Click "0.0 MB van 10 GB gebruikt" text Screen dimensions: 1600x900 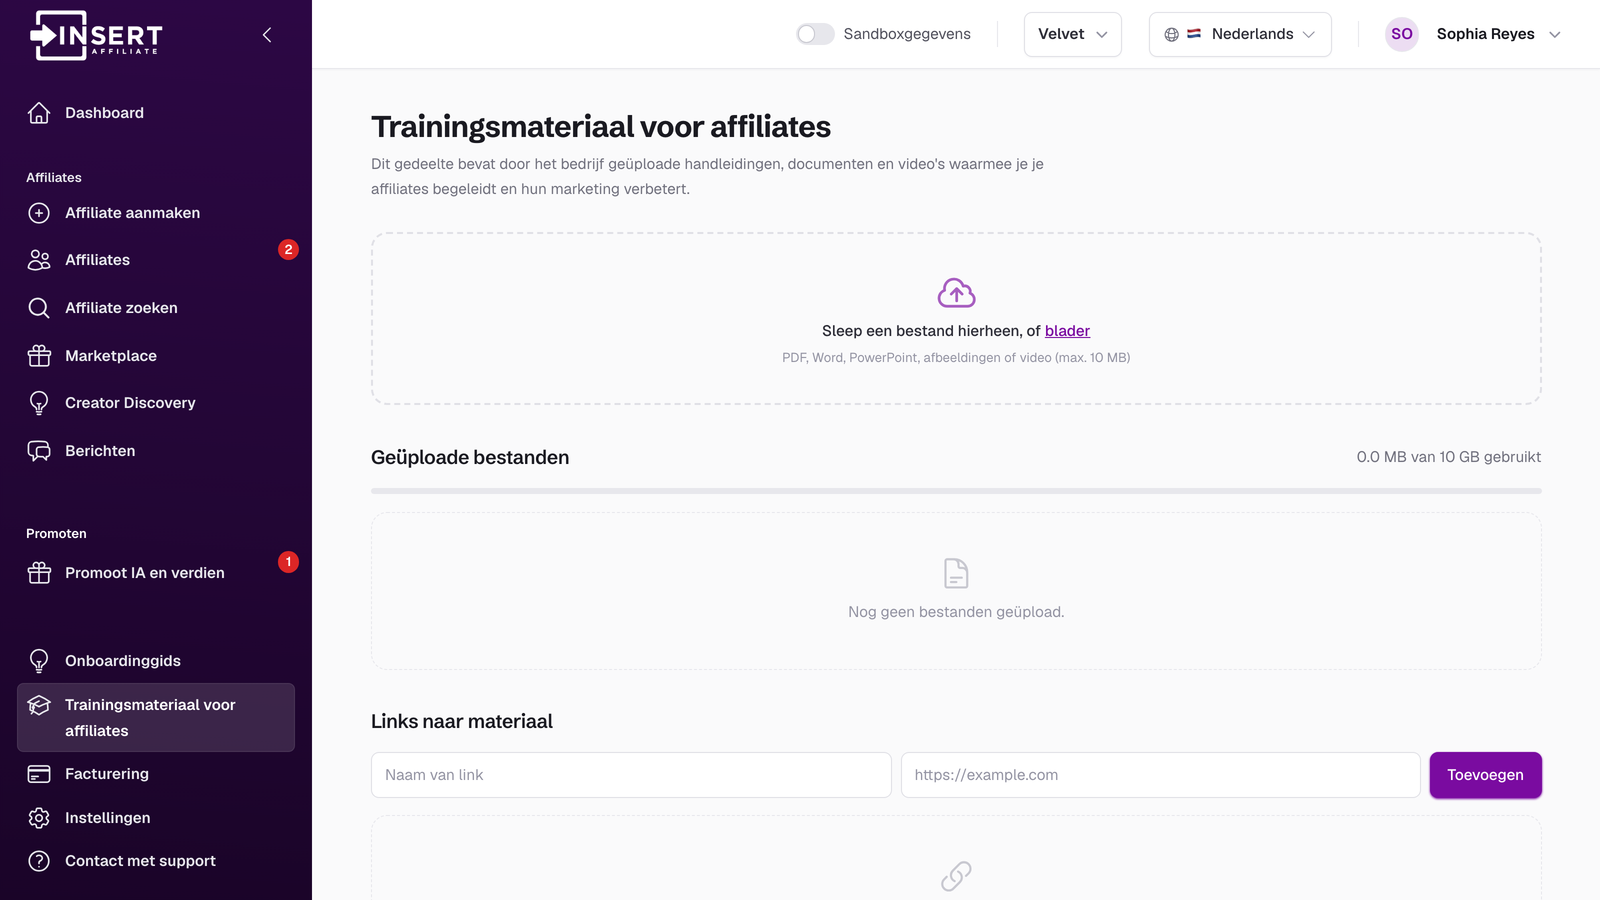point(1448,457)
